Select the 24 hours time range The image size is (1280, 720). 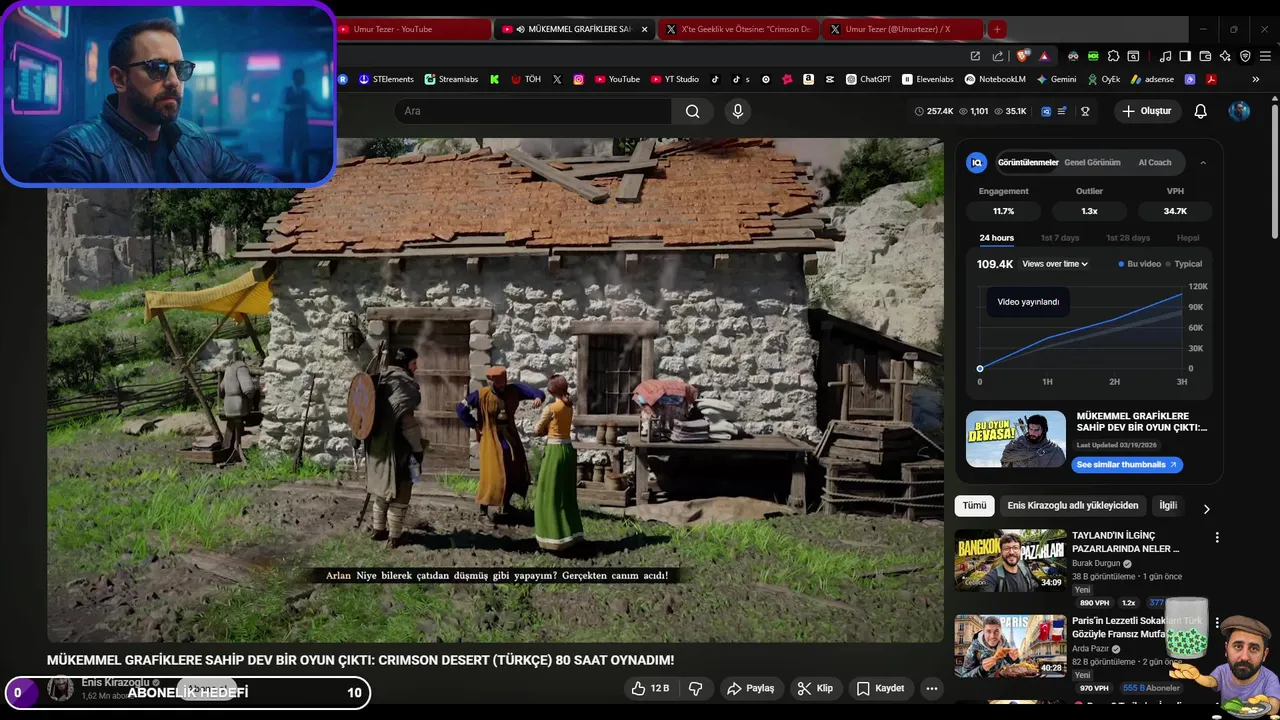pyautogui.click(x=996, y=238)
